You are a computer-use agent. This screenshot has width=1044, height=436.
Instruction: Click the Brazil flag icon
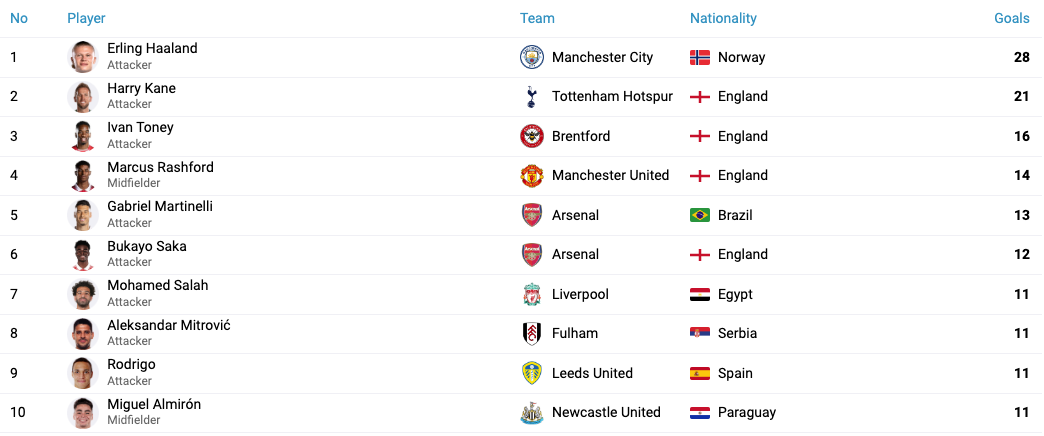[x=700, y=215]
